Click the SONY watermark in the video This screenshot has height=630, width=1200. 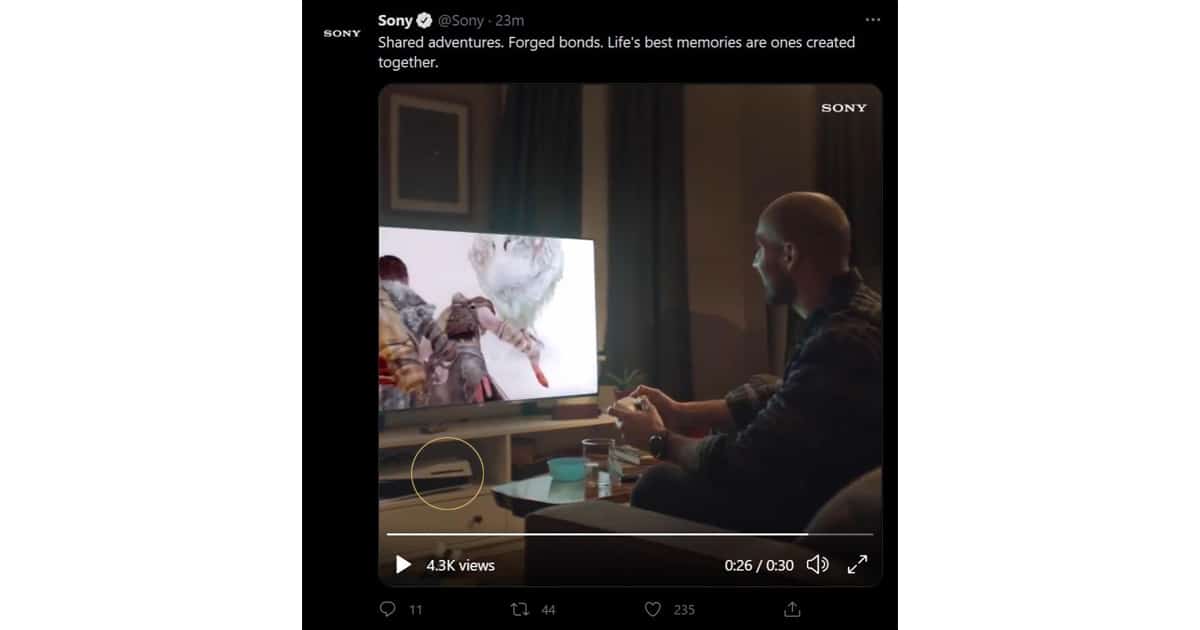pos(844,107)
